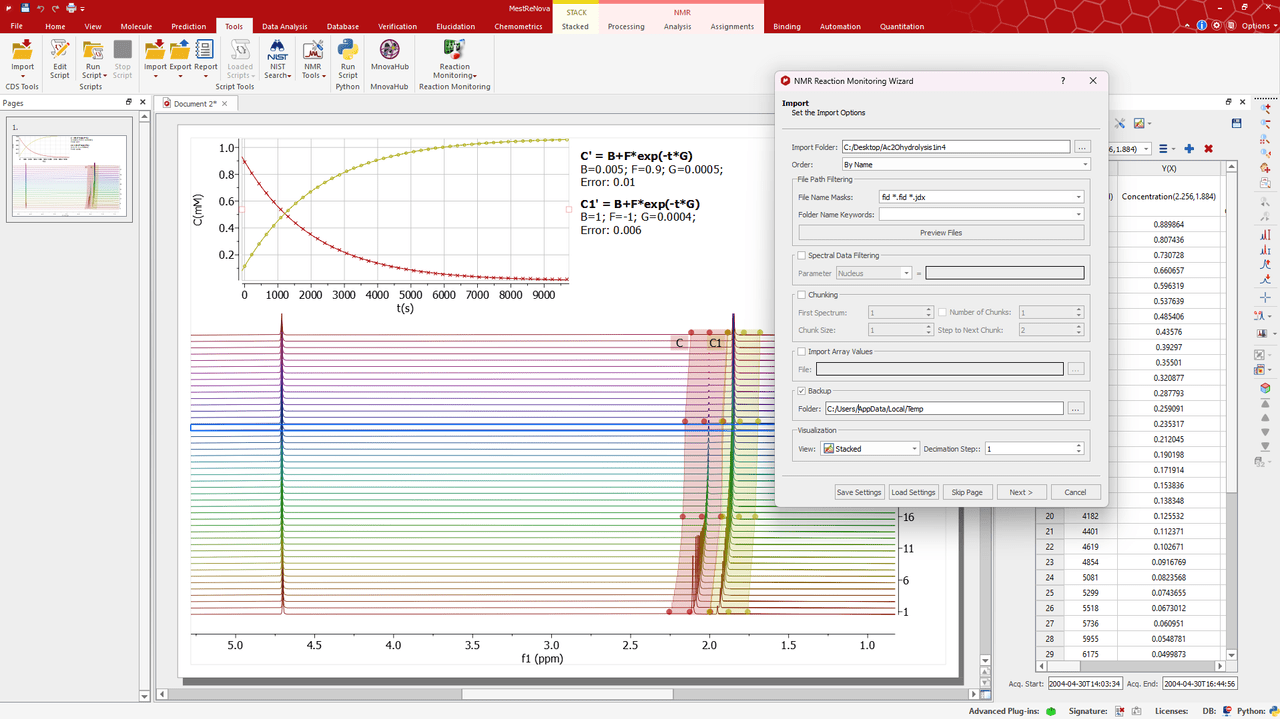Screen dimensions: 1280x719
Task: Click the Reaction Monitoring icon
Action: [x=454, y=50]
